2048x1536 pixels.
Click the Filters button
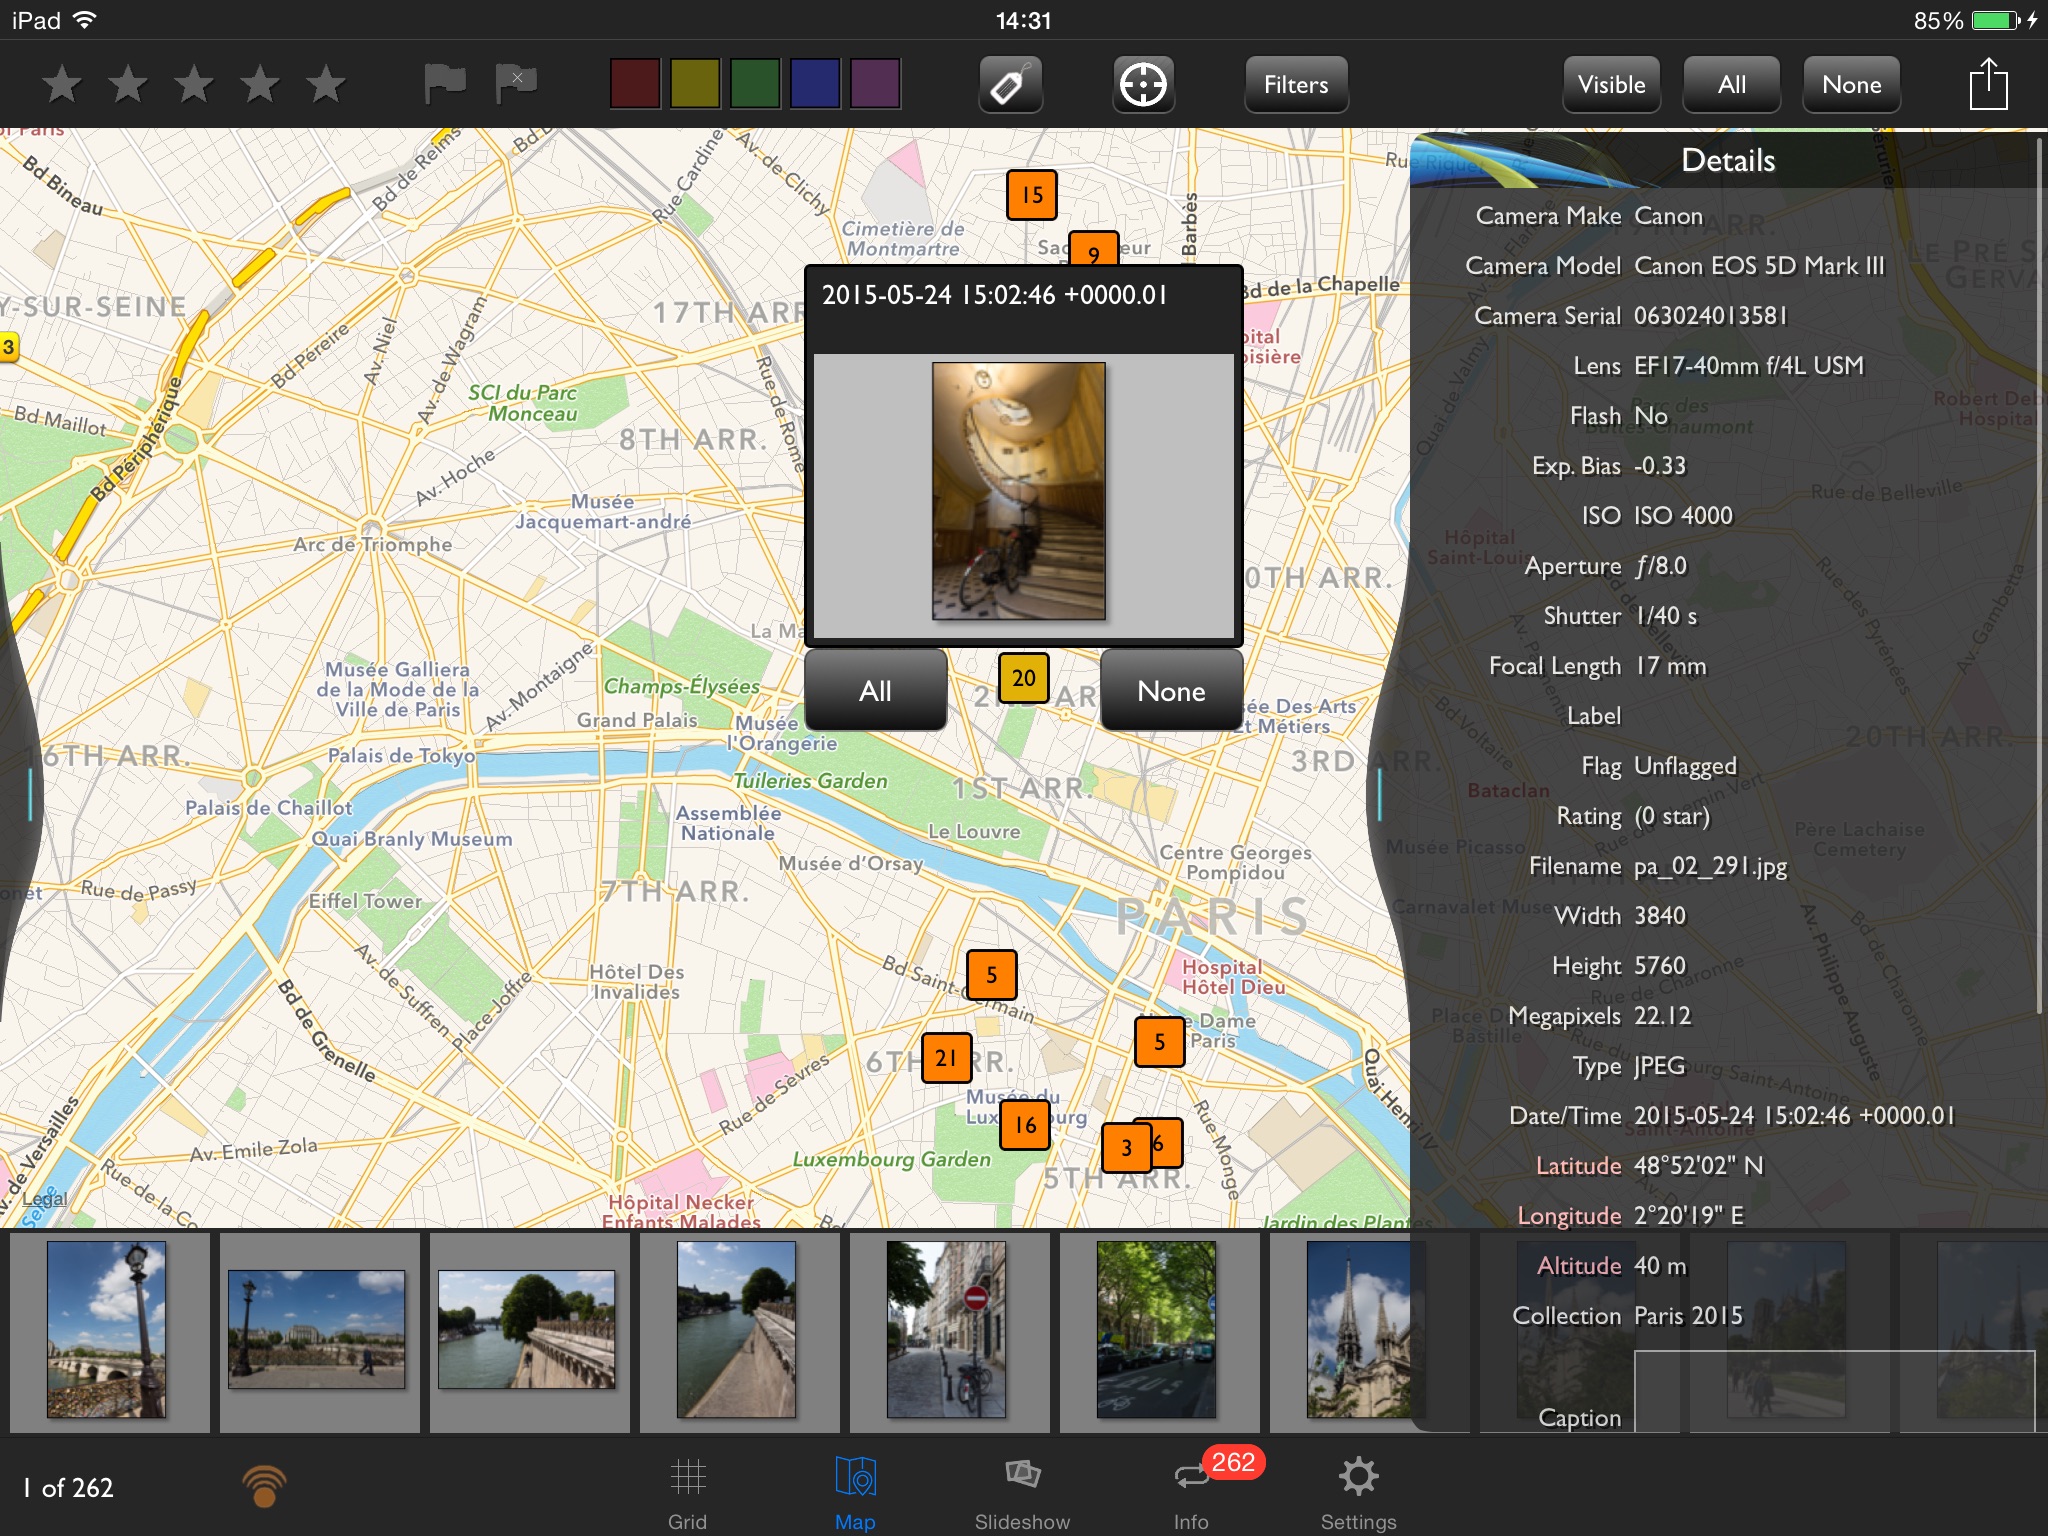[x=1295, y=82]
